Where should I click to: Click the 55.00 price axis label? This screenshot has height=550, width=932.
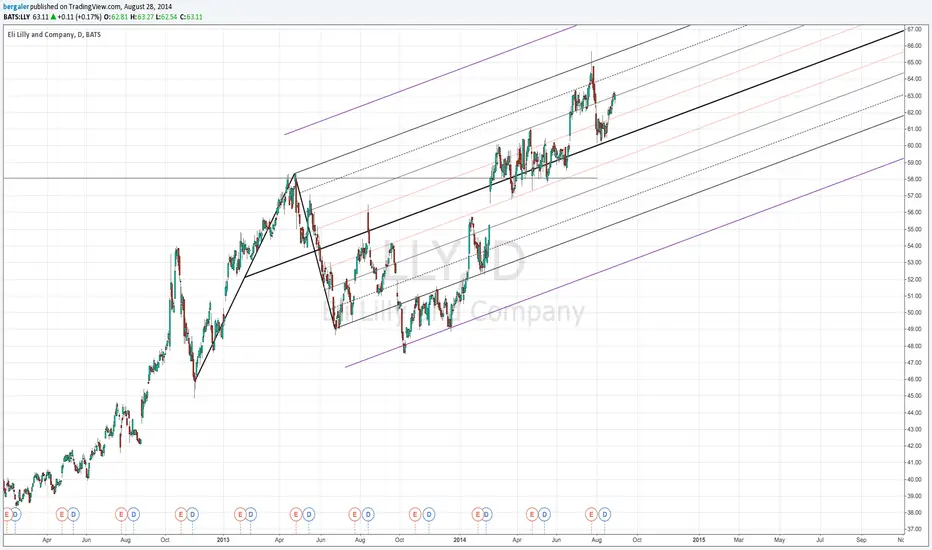click(914, 229)
